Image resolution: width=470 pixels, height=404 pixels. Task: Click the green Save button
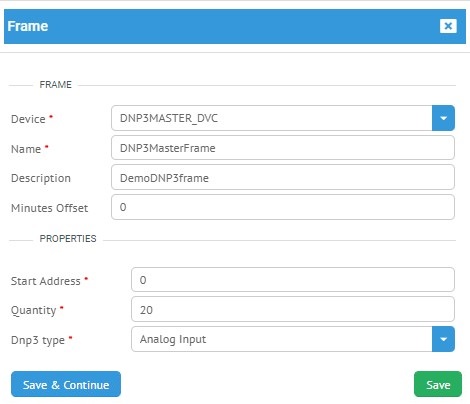438,384
